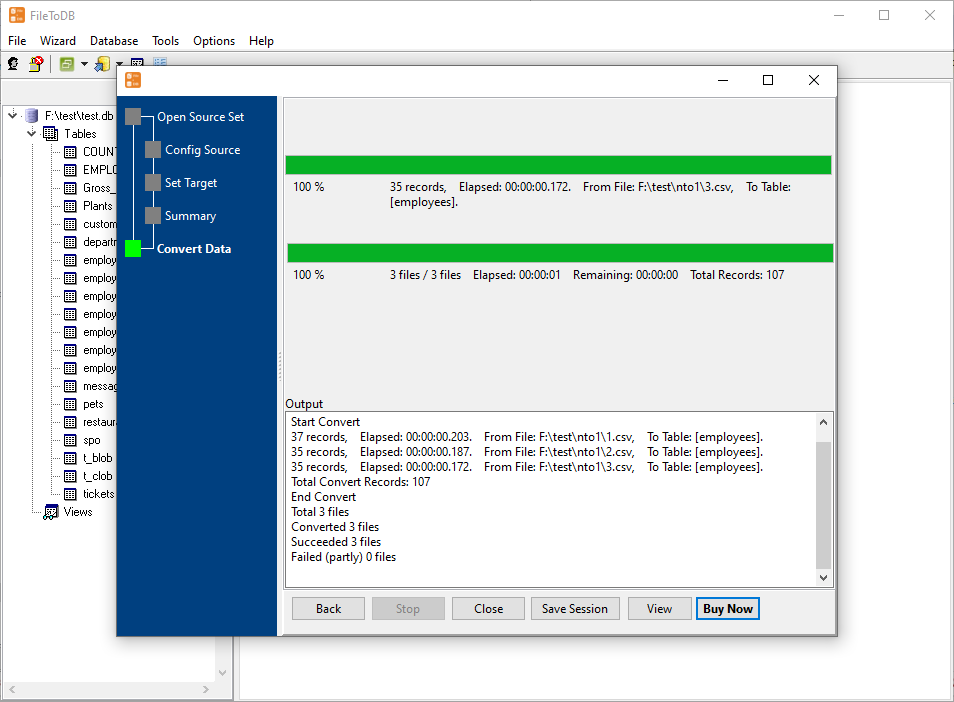Click the top green 100% progress bar
Image resolution: width=954 pixels, height=702 pixels.
[558, 165]
